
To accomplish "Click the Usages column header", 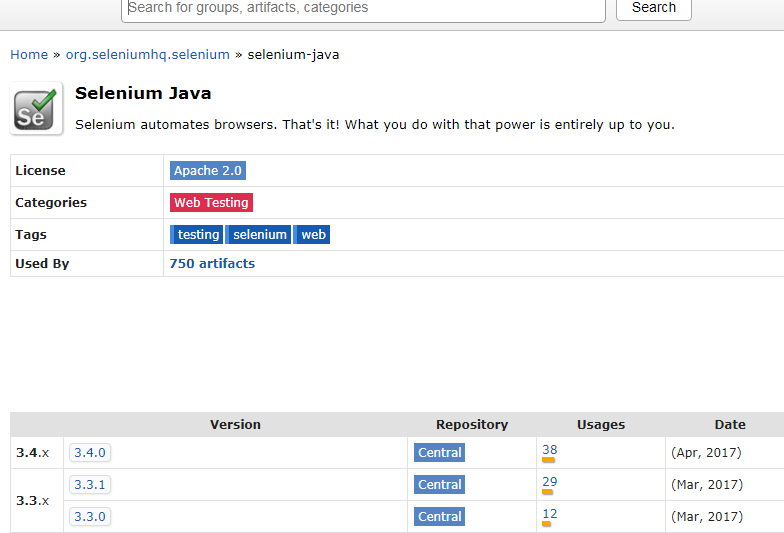I will [600, 424].
